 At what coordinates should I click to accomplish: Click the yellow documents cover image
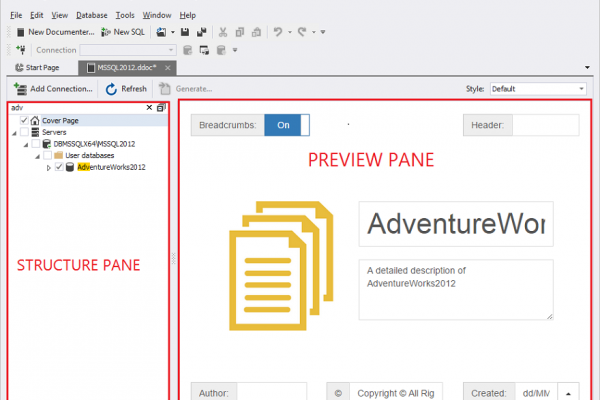click(281, 266)
